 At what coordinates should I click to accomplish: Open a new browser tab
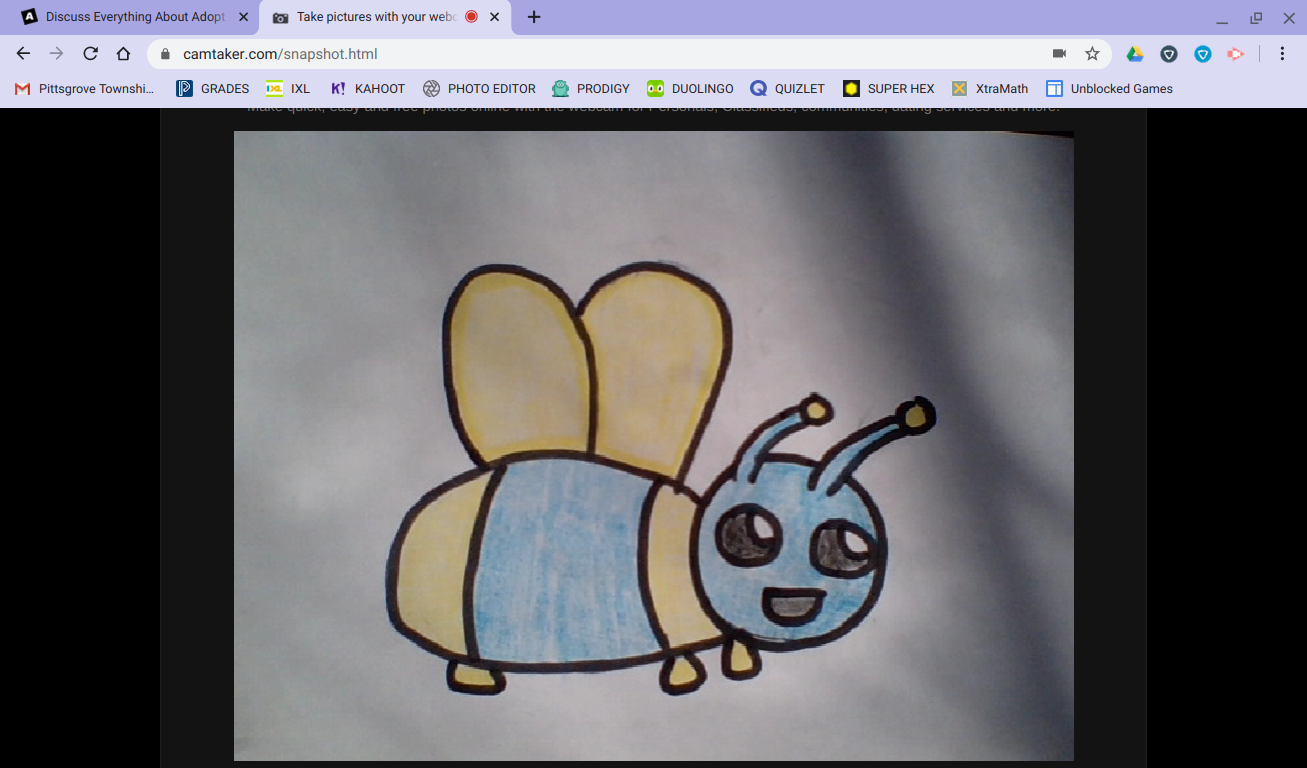(534, 17)
